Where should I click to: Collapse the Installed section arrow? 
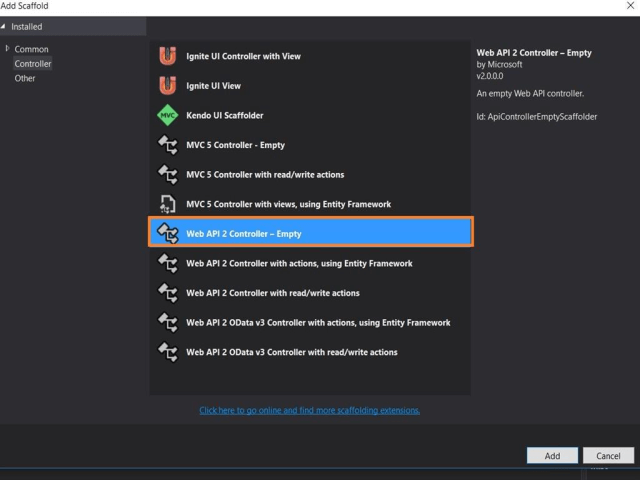coord(5,27)
